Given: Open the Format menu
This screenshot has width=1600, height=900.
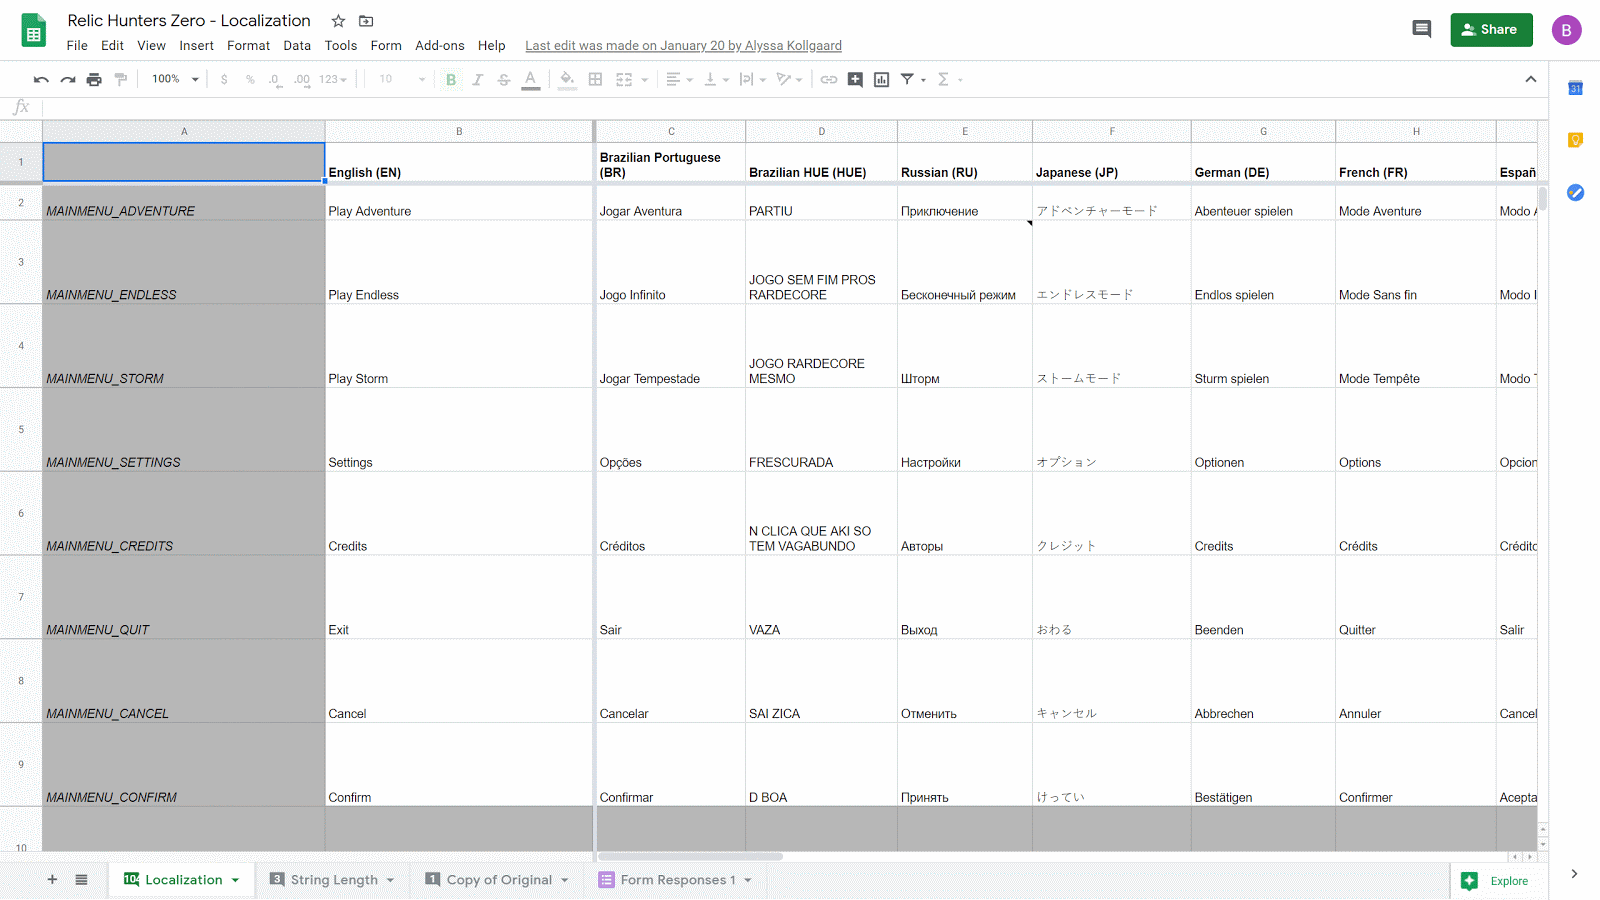Looking at the screenshot, I should pos(248,45).
